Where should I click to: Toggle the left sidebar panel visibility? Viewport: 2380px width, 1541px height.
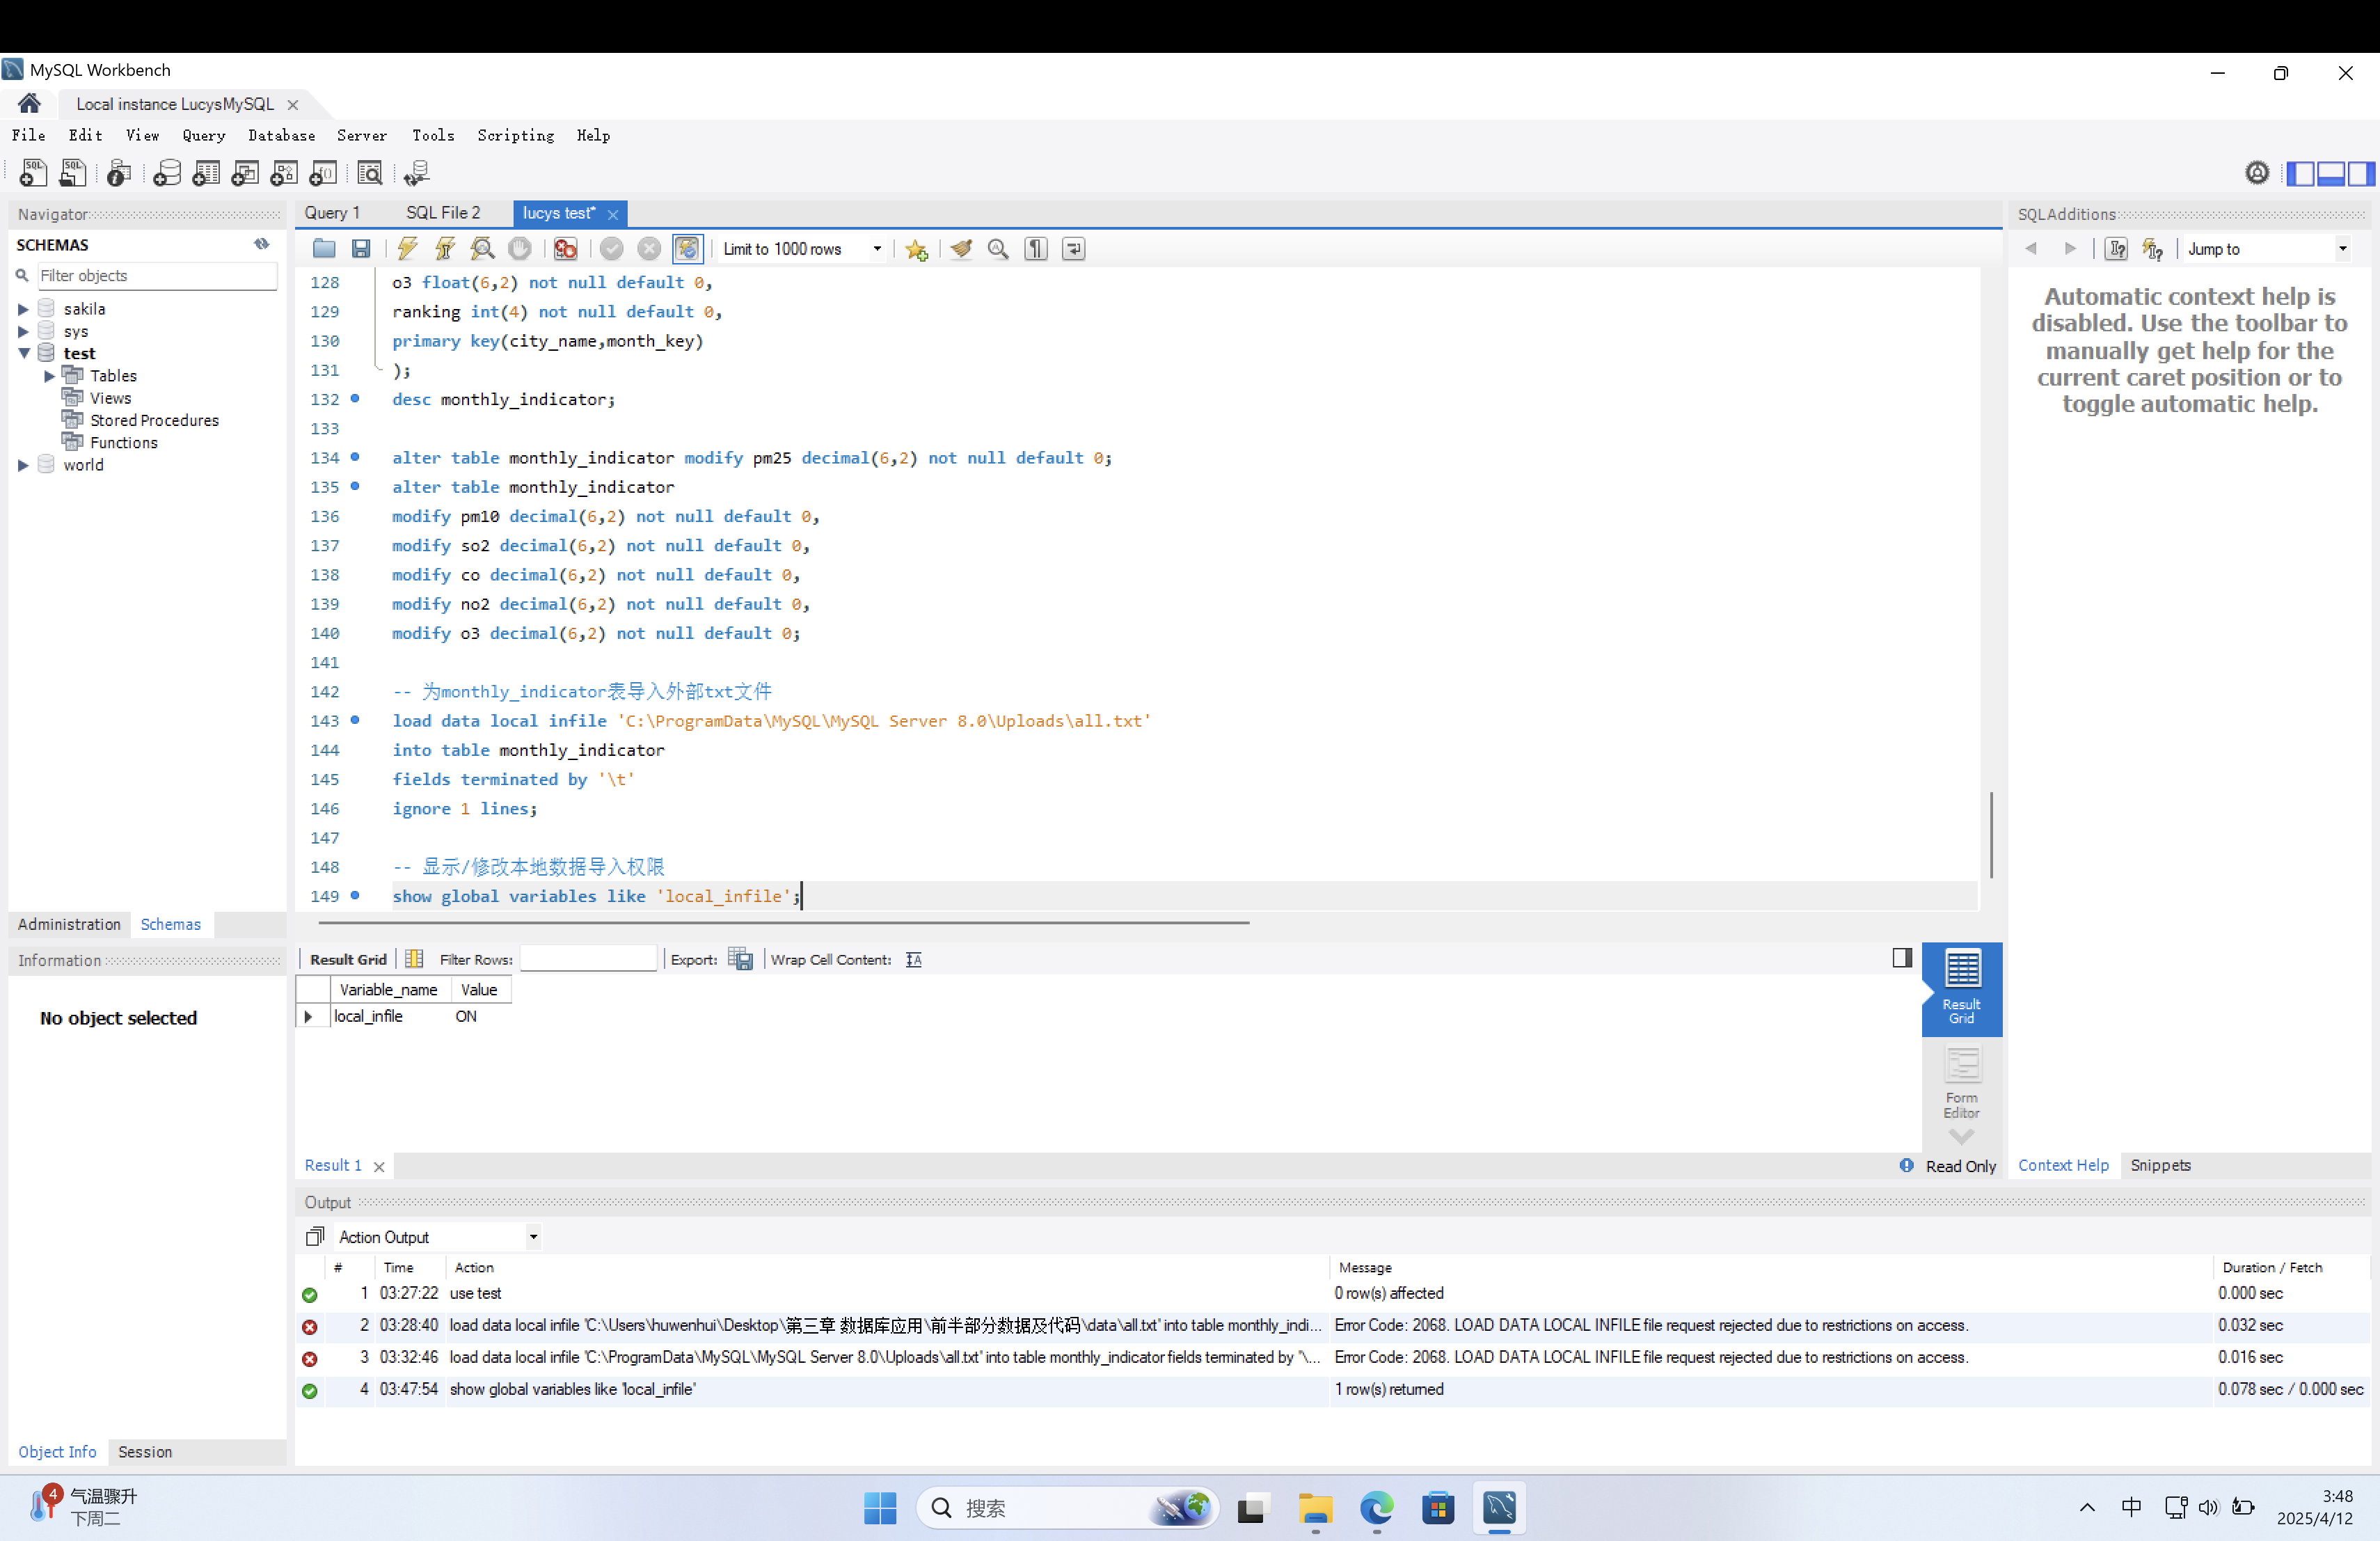2301,173
